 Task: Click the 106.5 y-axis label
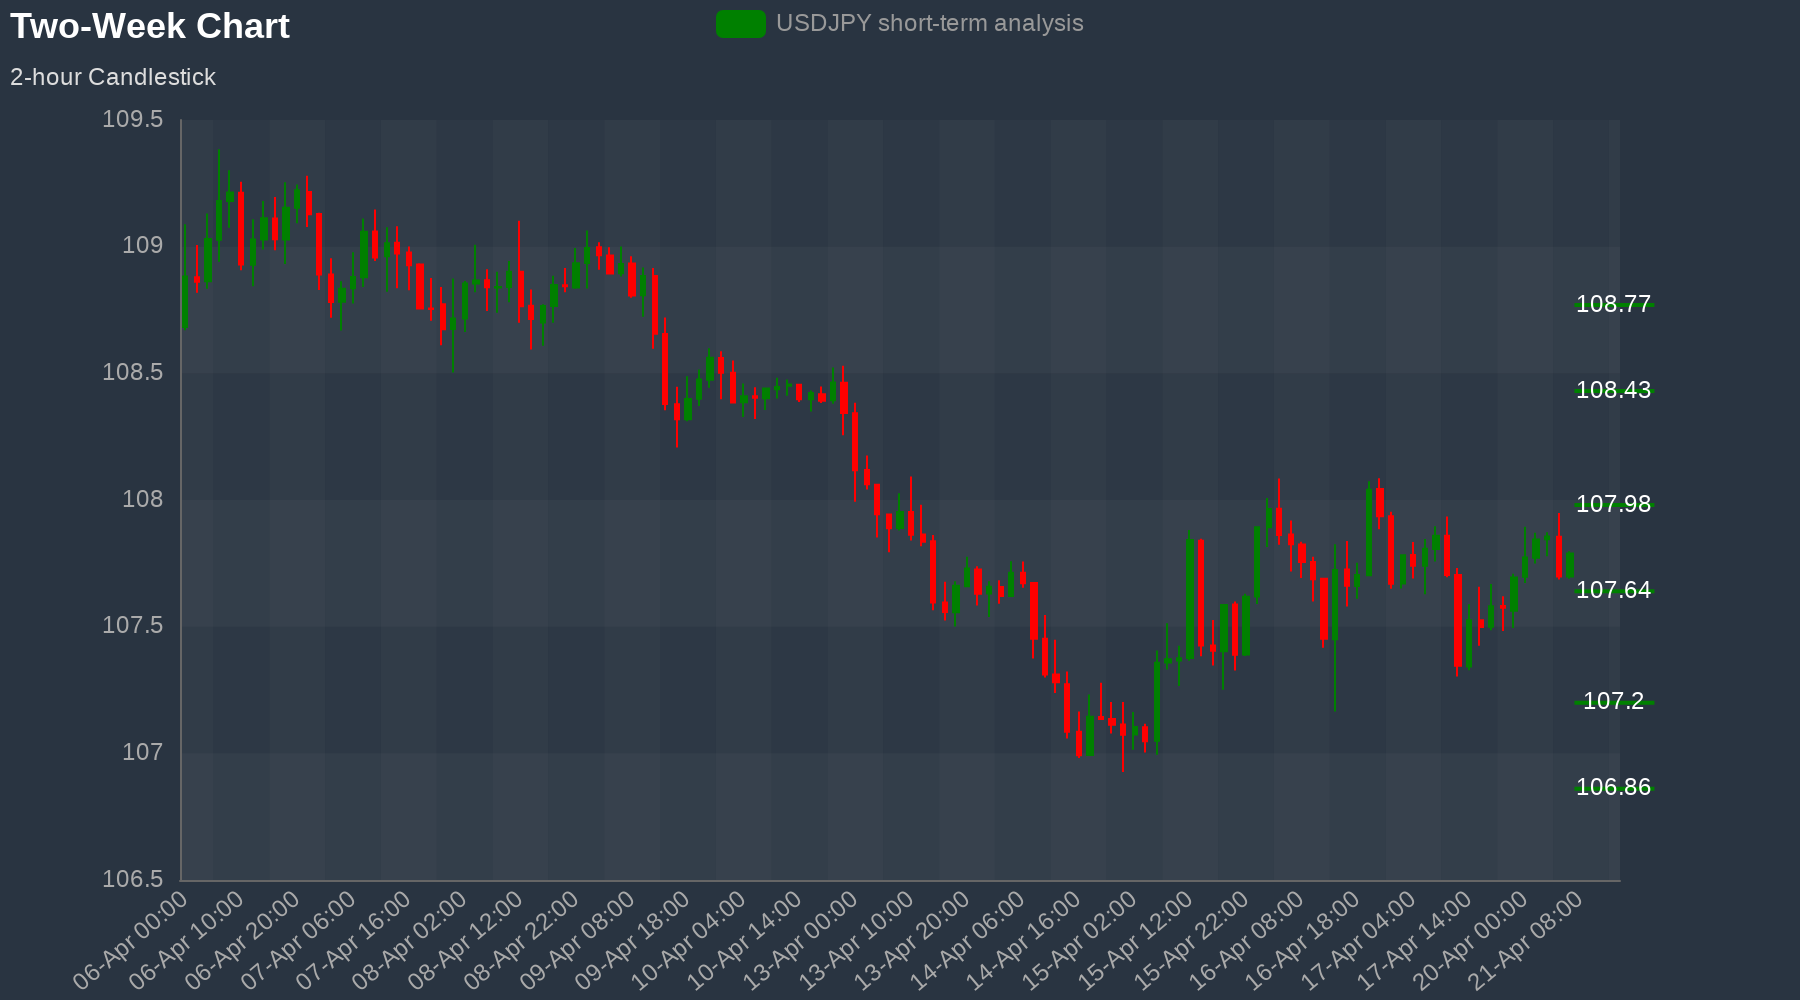[x=132, y=879]
